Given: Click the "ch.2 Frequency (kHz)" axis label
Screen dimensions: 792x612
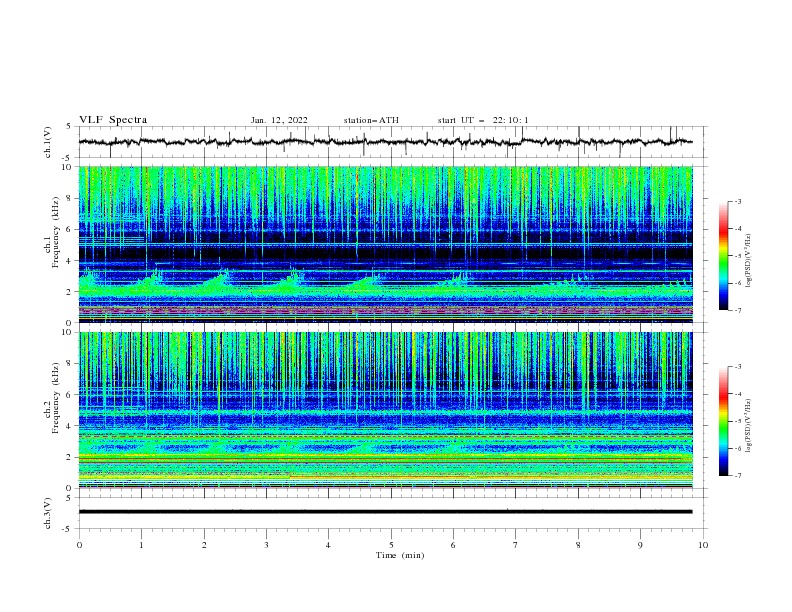Looking at the screenshot, I should coord(52,397).
